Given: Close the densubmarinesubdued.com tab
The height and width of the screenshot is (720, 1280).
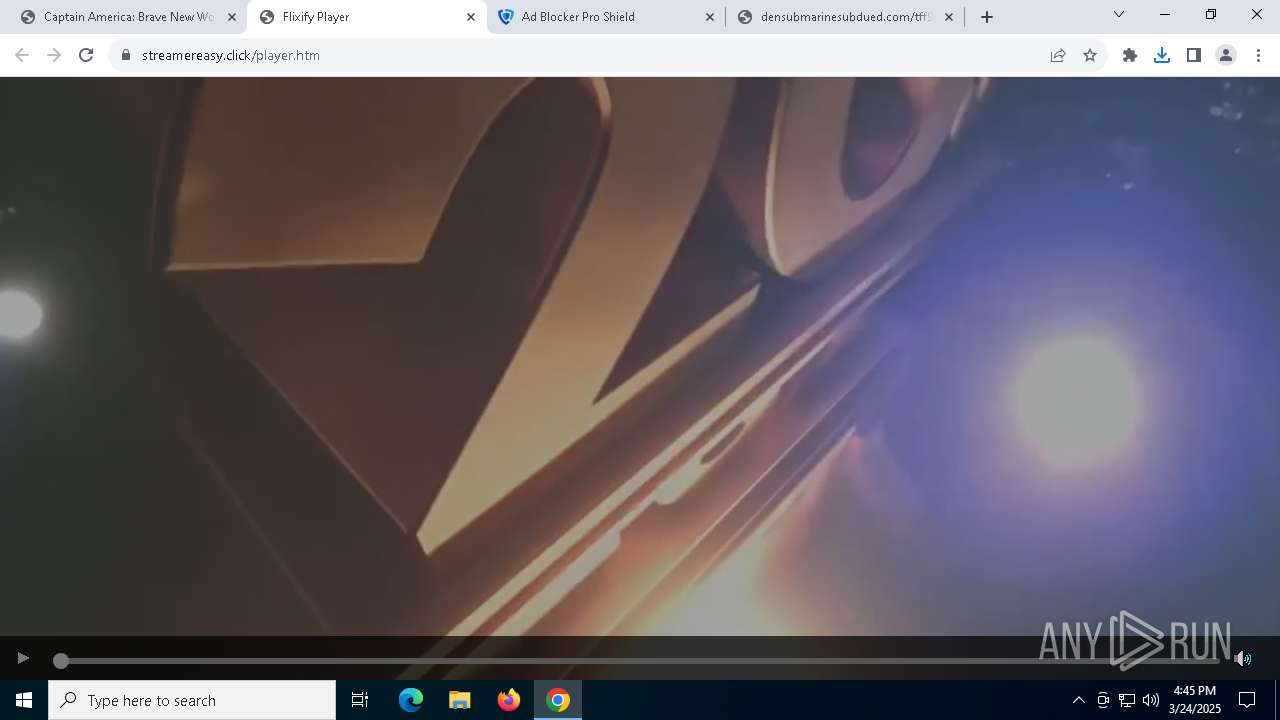Looking at the screenshot, I should click(x=949, y=17).
